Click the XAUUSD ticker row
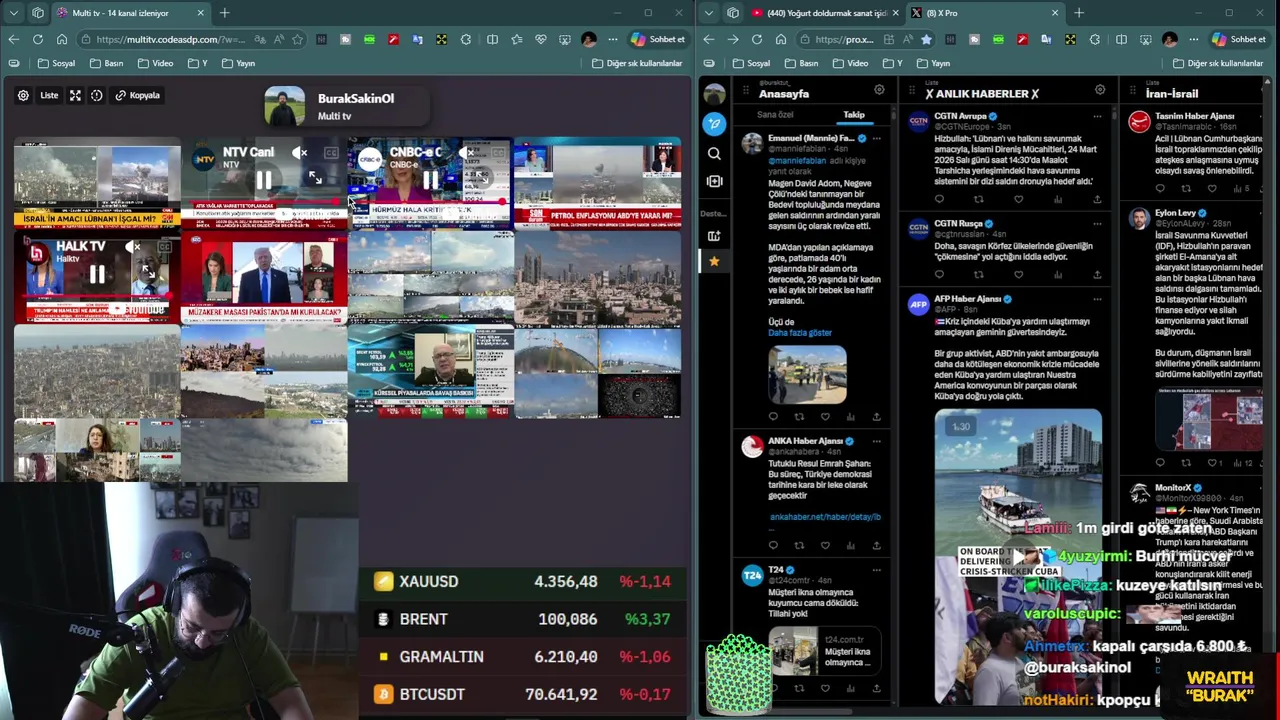Screen dimensions: 1280x720 (522, 581)
